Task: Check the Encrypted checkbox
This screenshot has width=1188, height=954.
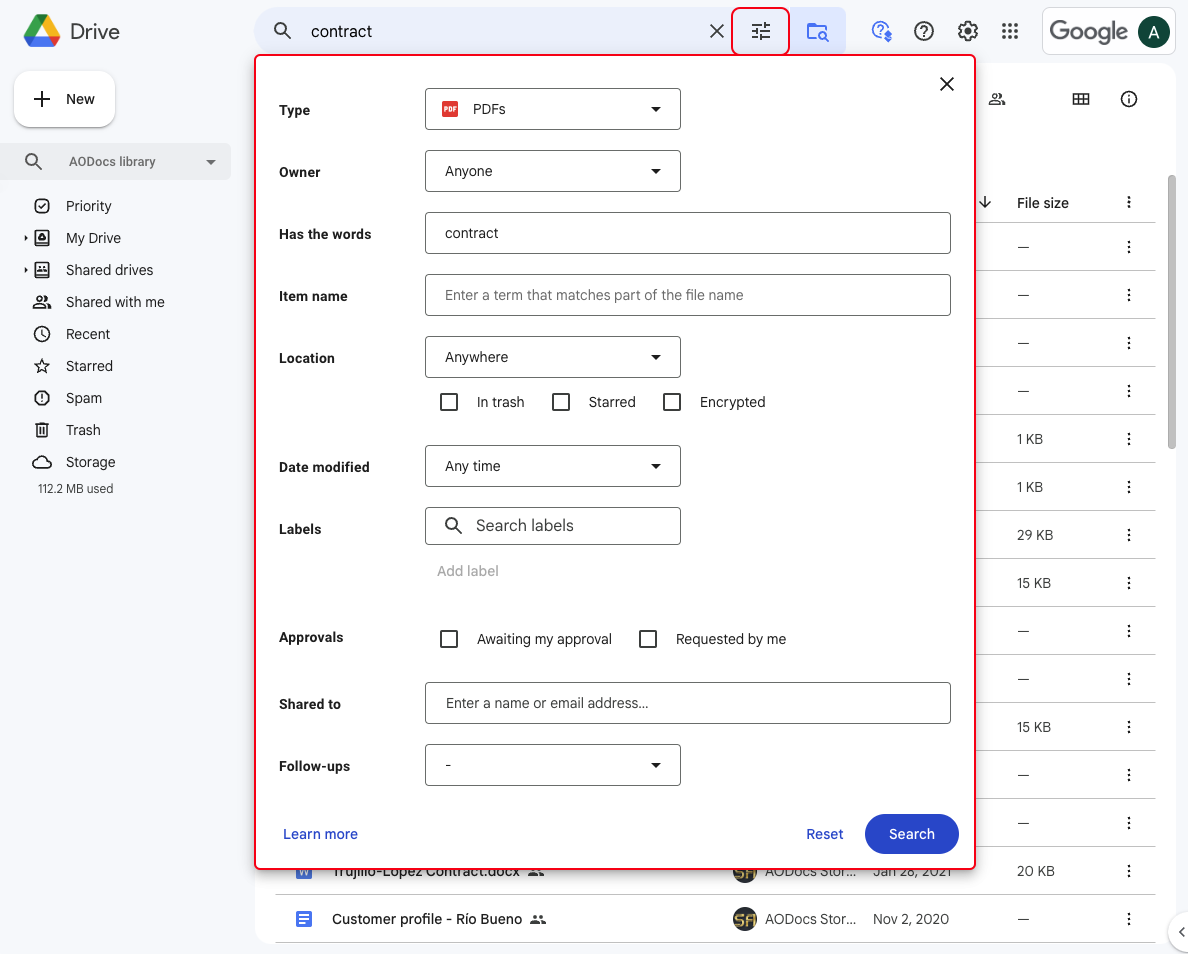Action: pyautogui.click(x=672, y=402)
